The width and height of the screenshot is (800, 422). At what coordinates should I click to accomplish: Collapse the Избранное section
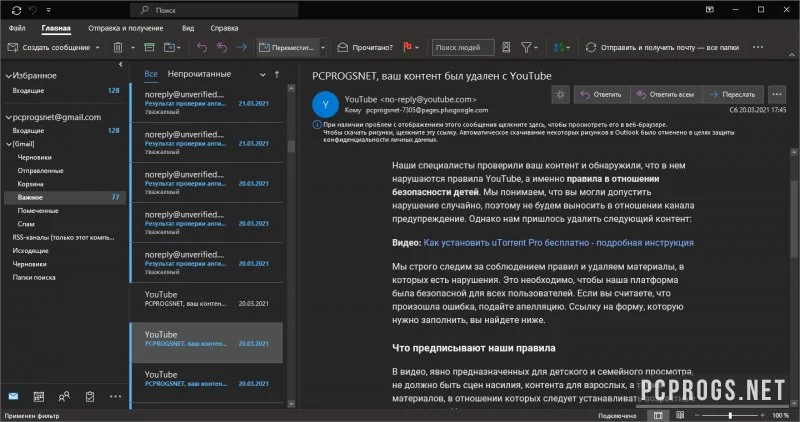pyautogui.click(x=9, y=76)
